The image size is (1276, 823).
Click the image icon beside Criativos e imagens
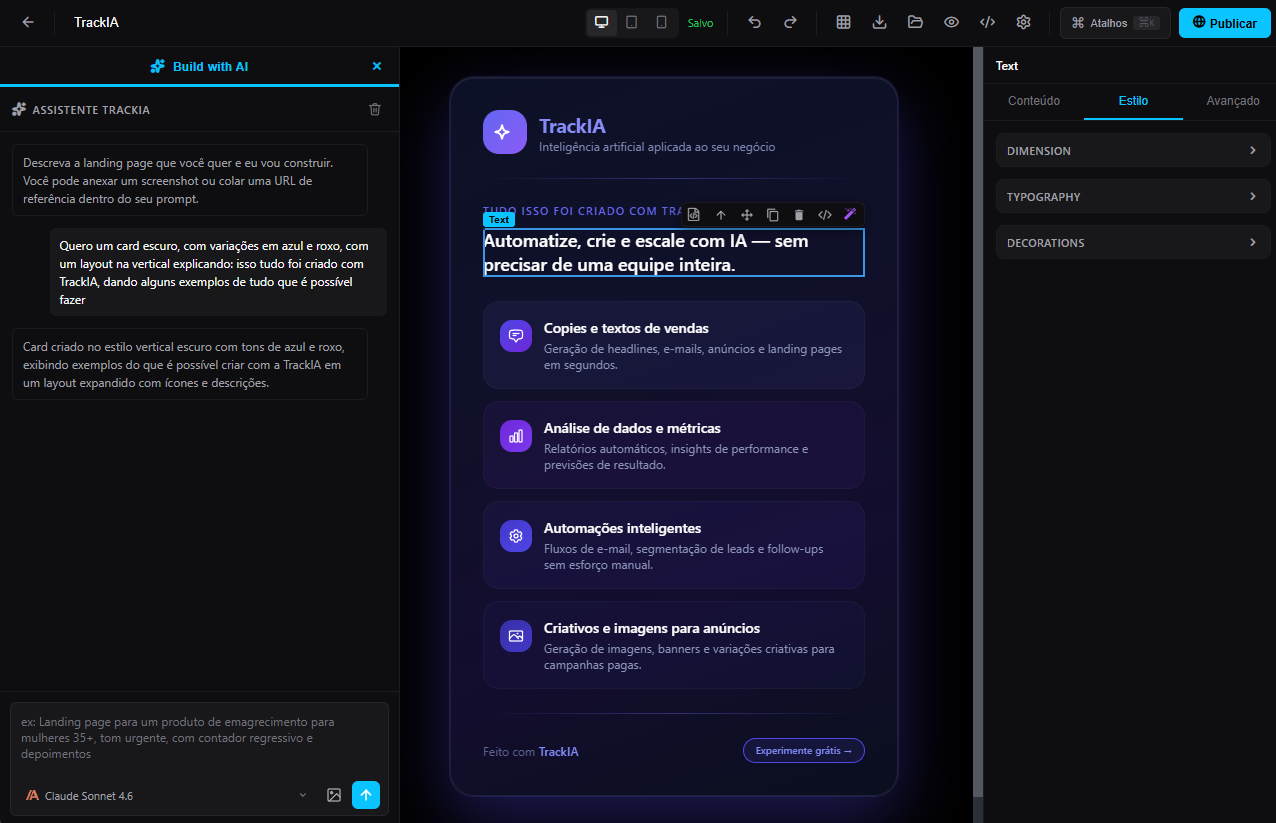(516, 636)
